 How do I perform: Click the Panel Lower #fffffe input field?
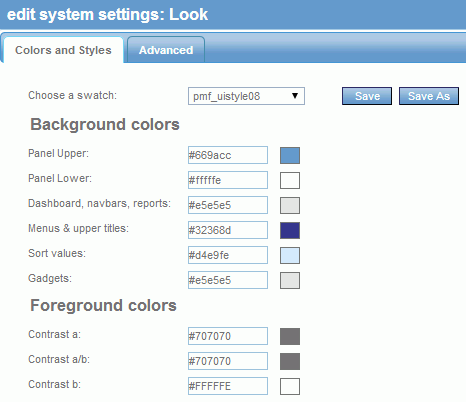(x=228, y=180)
